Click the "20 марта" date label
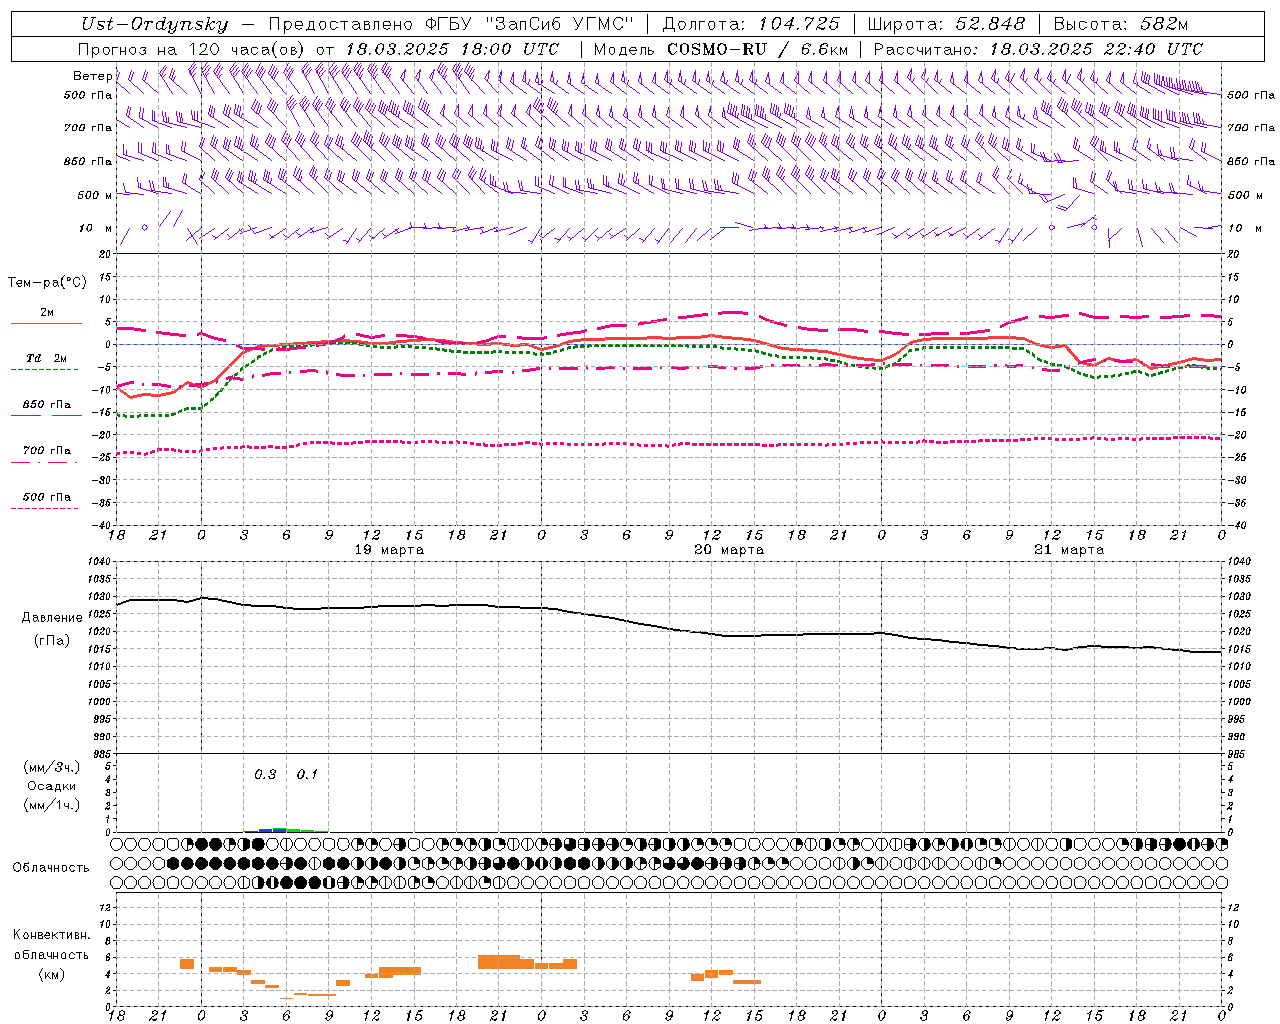Viewport: 1280px width, 1024px height. pos(729,550)
